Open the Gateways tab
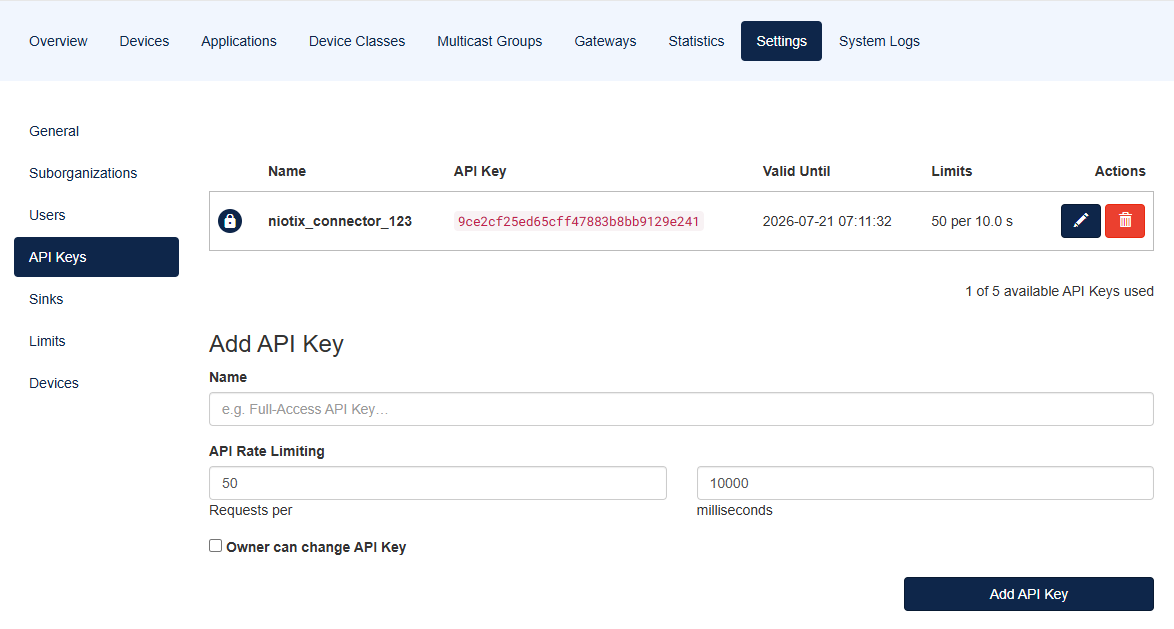Viewport: 1174px width, 629px height. point(605,41)
